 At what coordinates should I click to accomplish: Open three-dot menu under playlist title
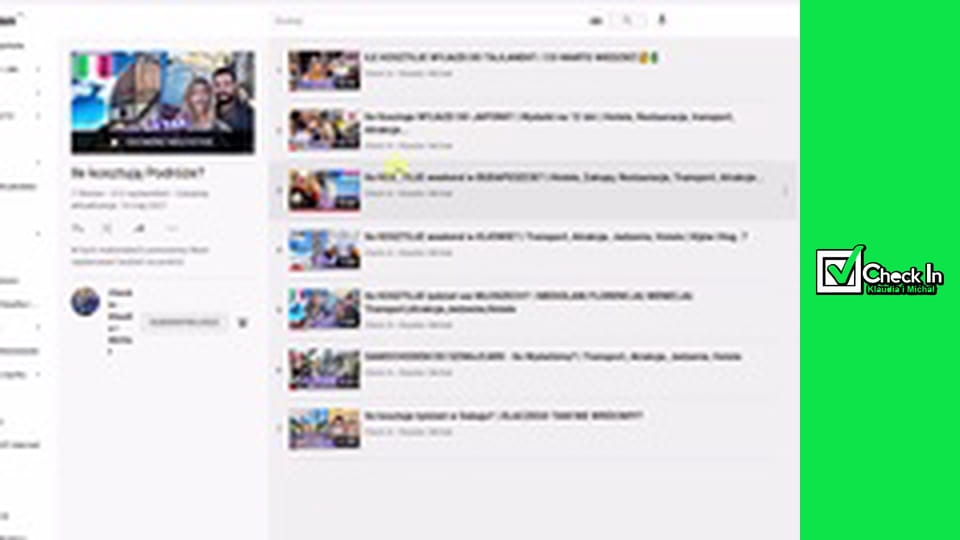coord(171,229)
